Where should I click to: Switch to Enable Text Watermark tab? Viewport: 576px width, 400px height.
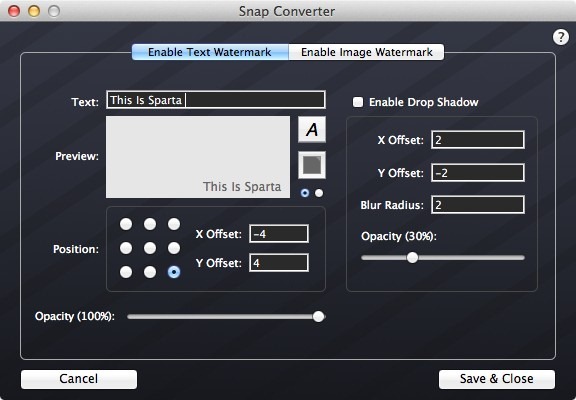(210, 52)
